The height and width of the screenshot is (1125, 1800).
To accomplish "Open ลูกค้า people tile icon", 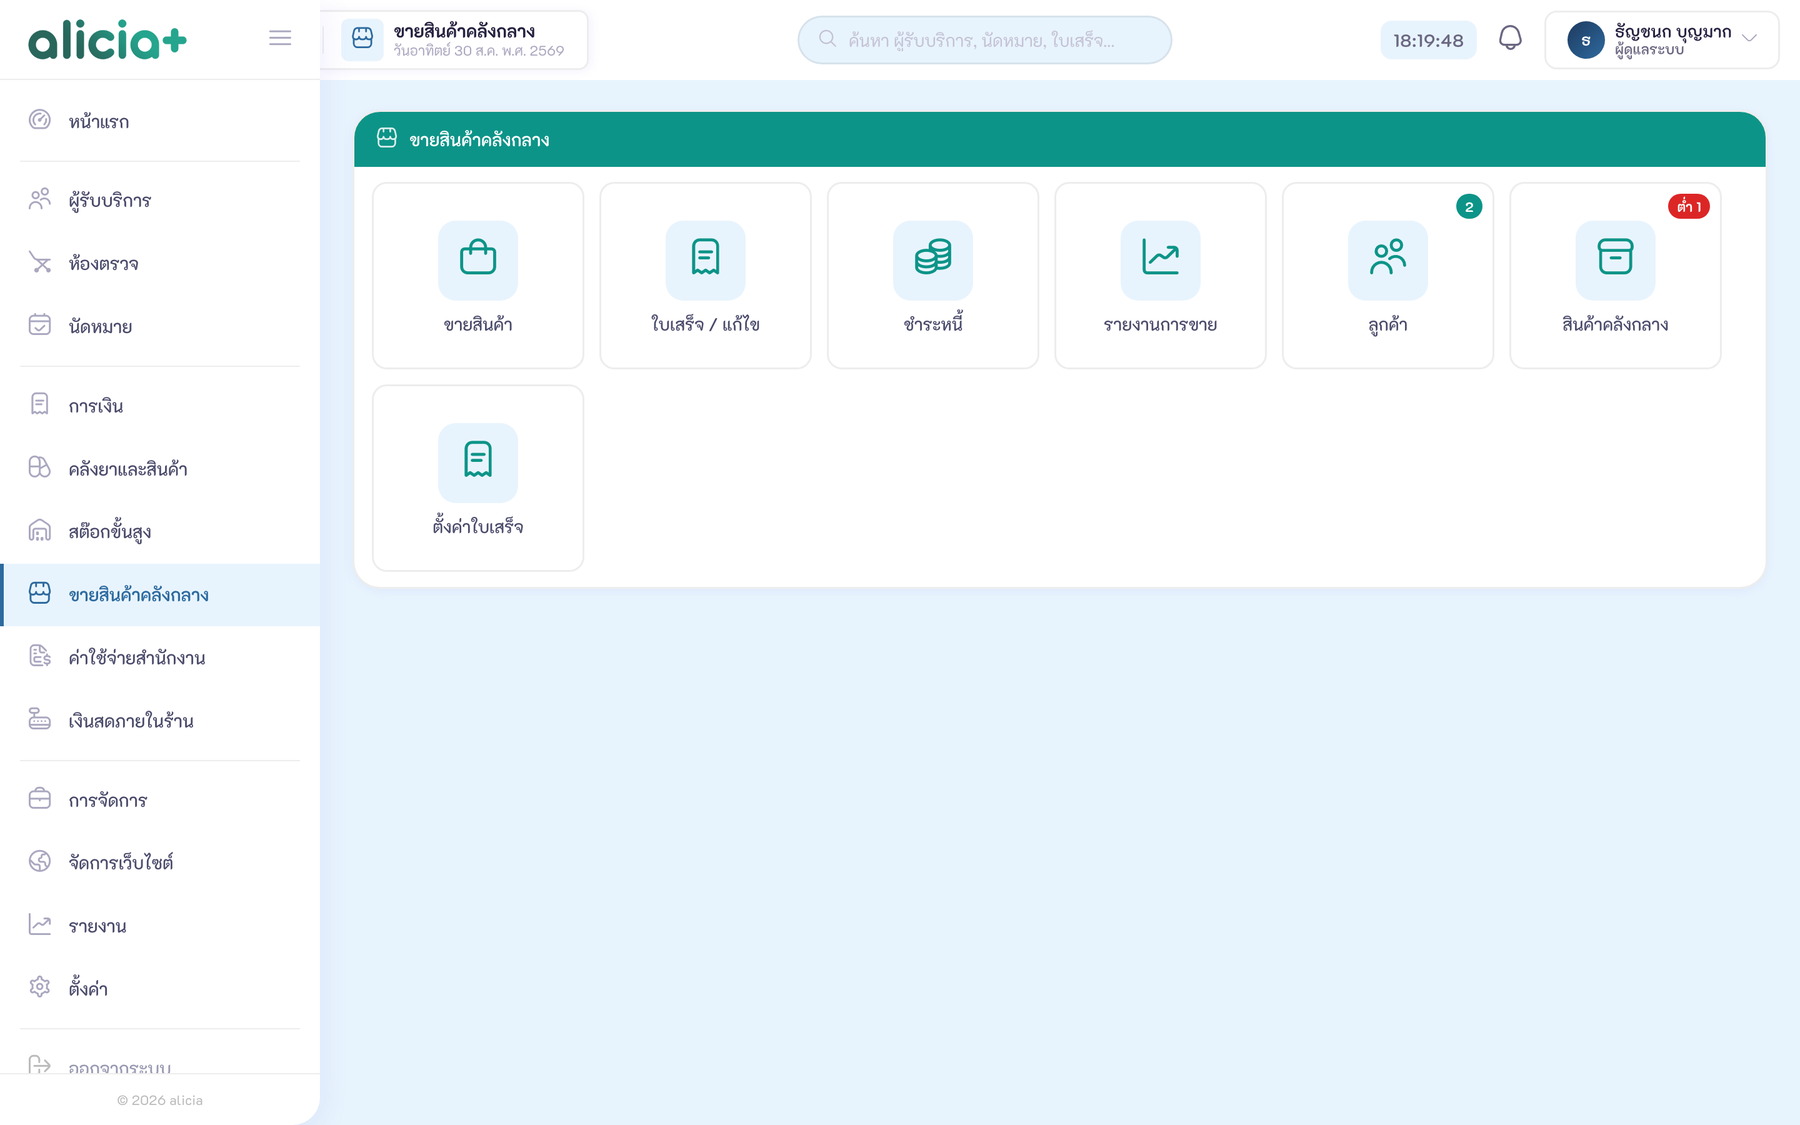I will tap(1388, 260).
